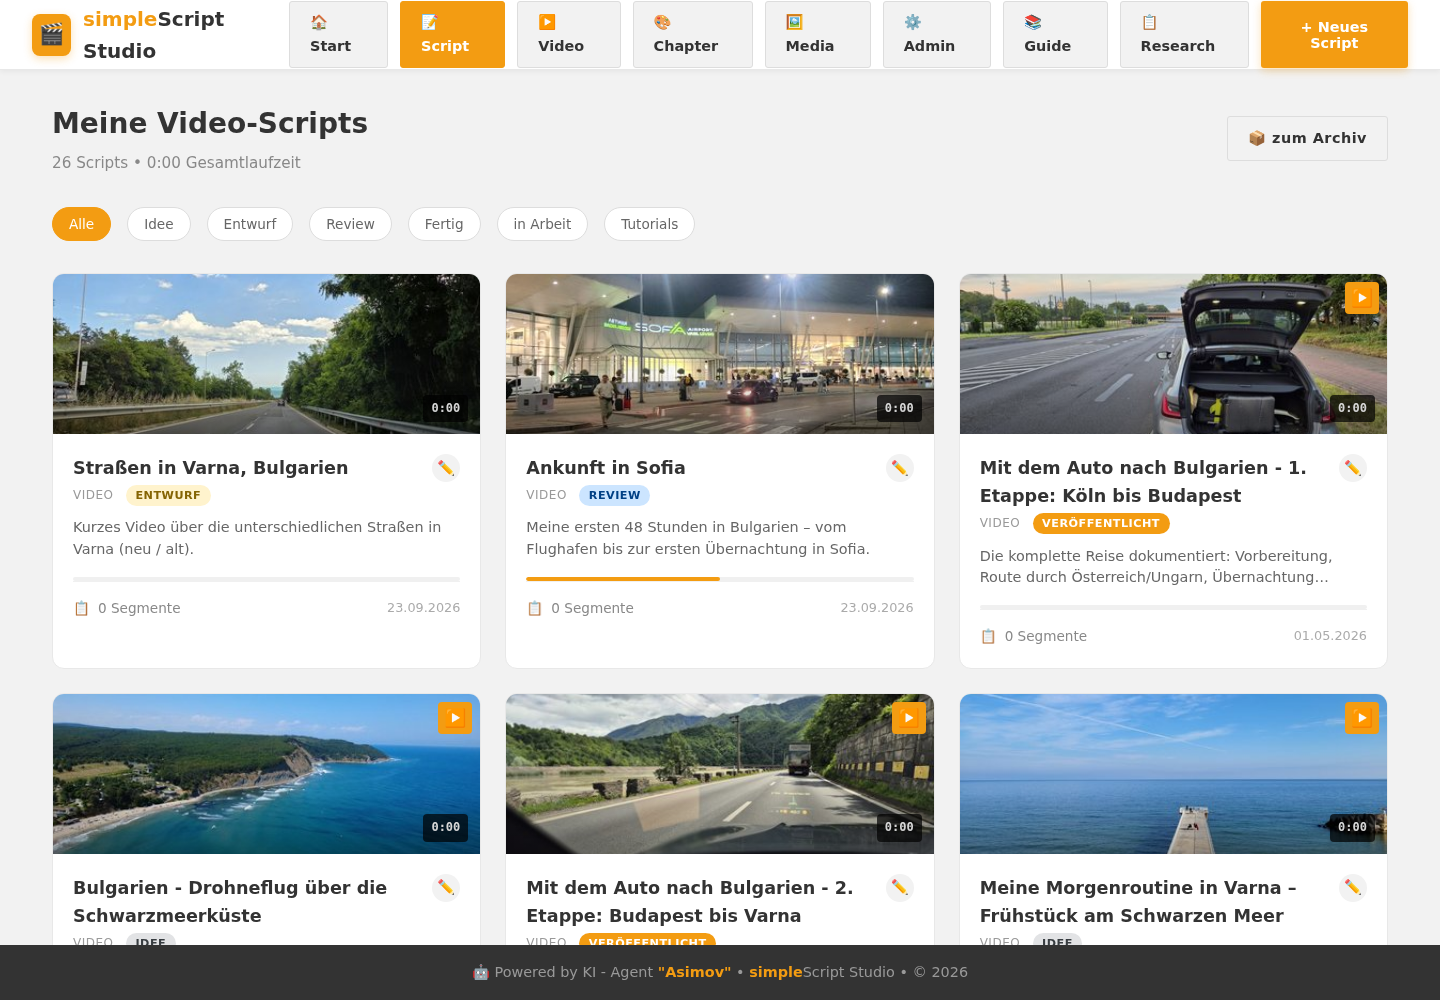Switch to the Research tab
Image resolution: width=1440 pixels, height=1000 pixels.
coord(1184,35)
